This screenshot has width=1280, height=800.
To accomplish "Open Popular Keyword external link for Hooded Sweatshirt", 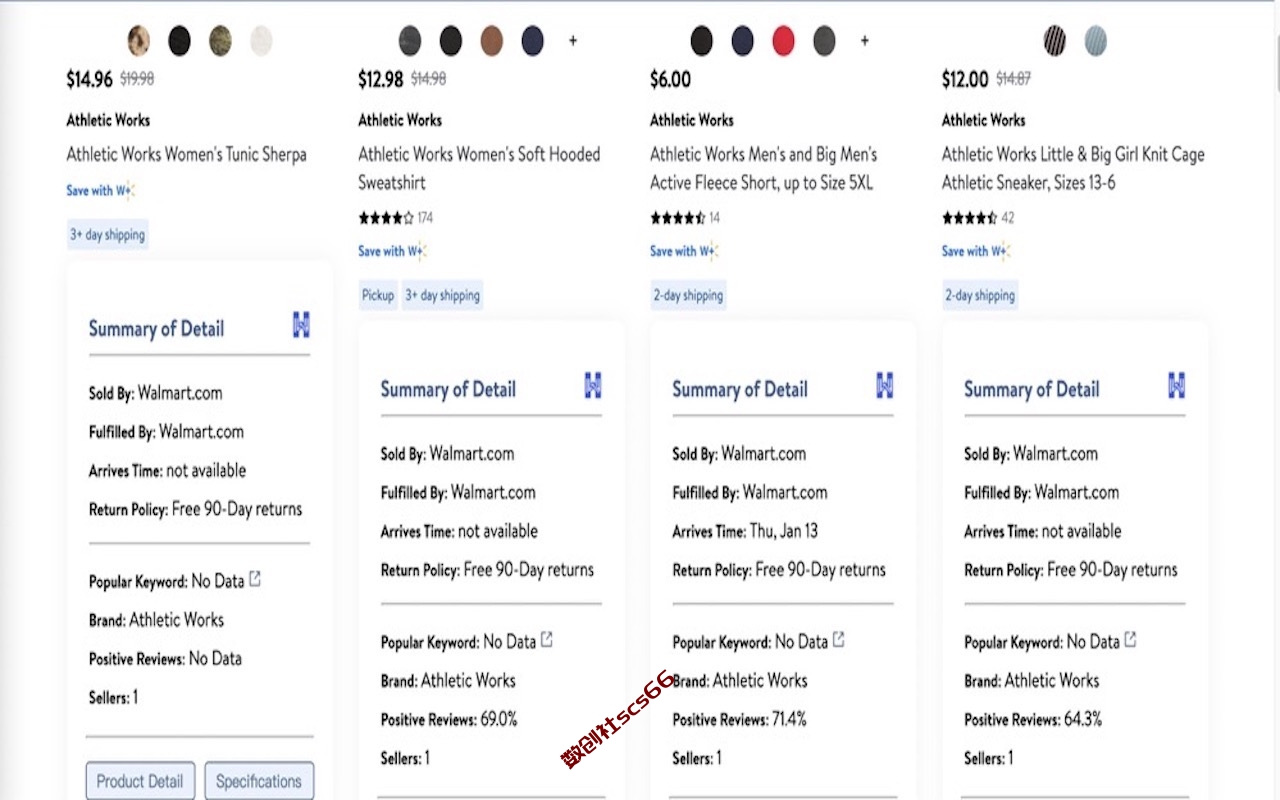I will point(547,640).
